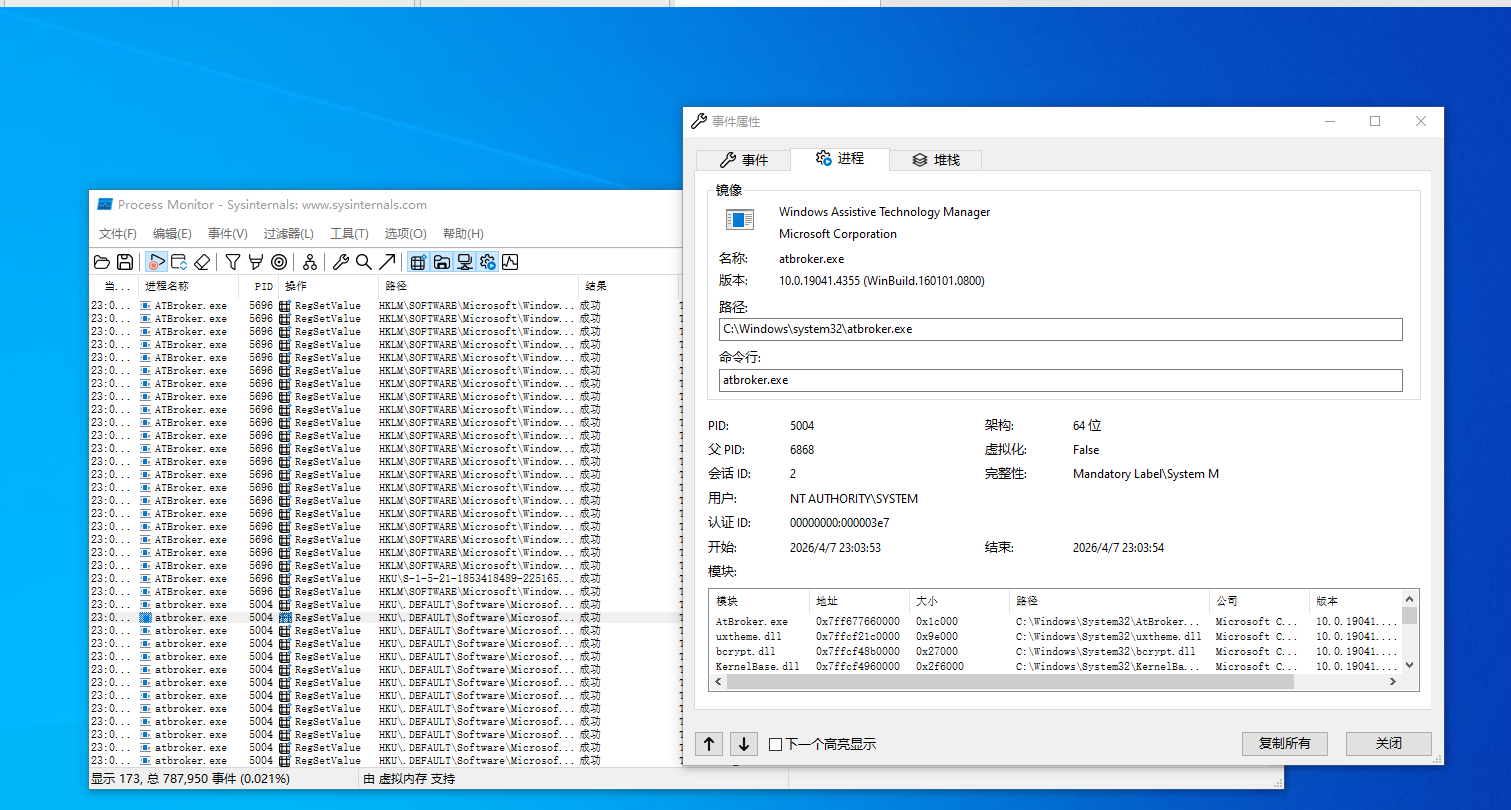Click the module list vertical scrollbar thumb

pyautogui.click(x=1409, y=615)
